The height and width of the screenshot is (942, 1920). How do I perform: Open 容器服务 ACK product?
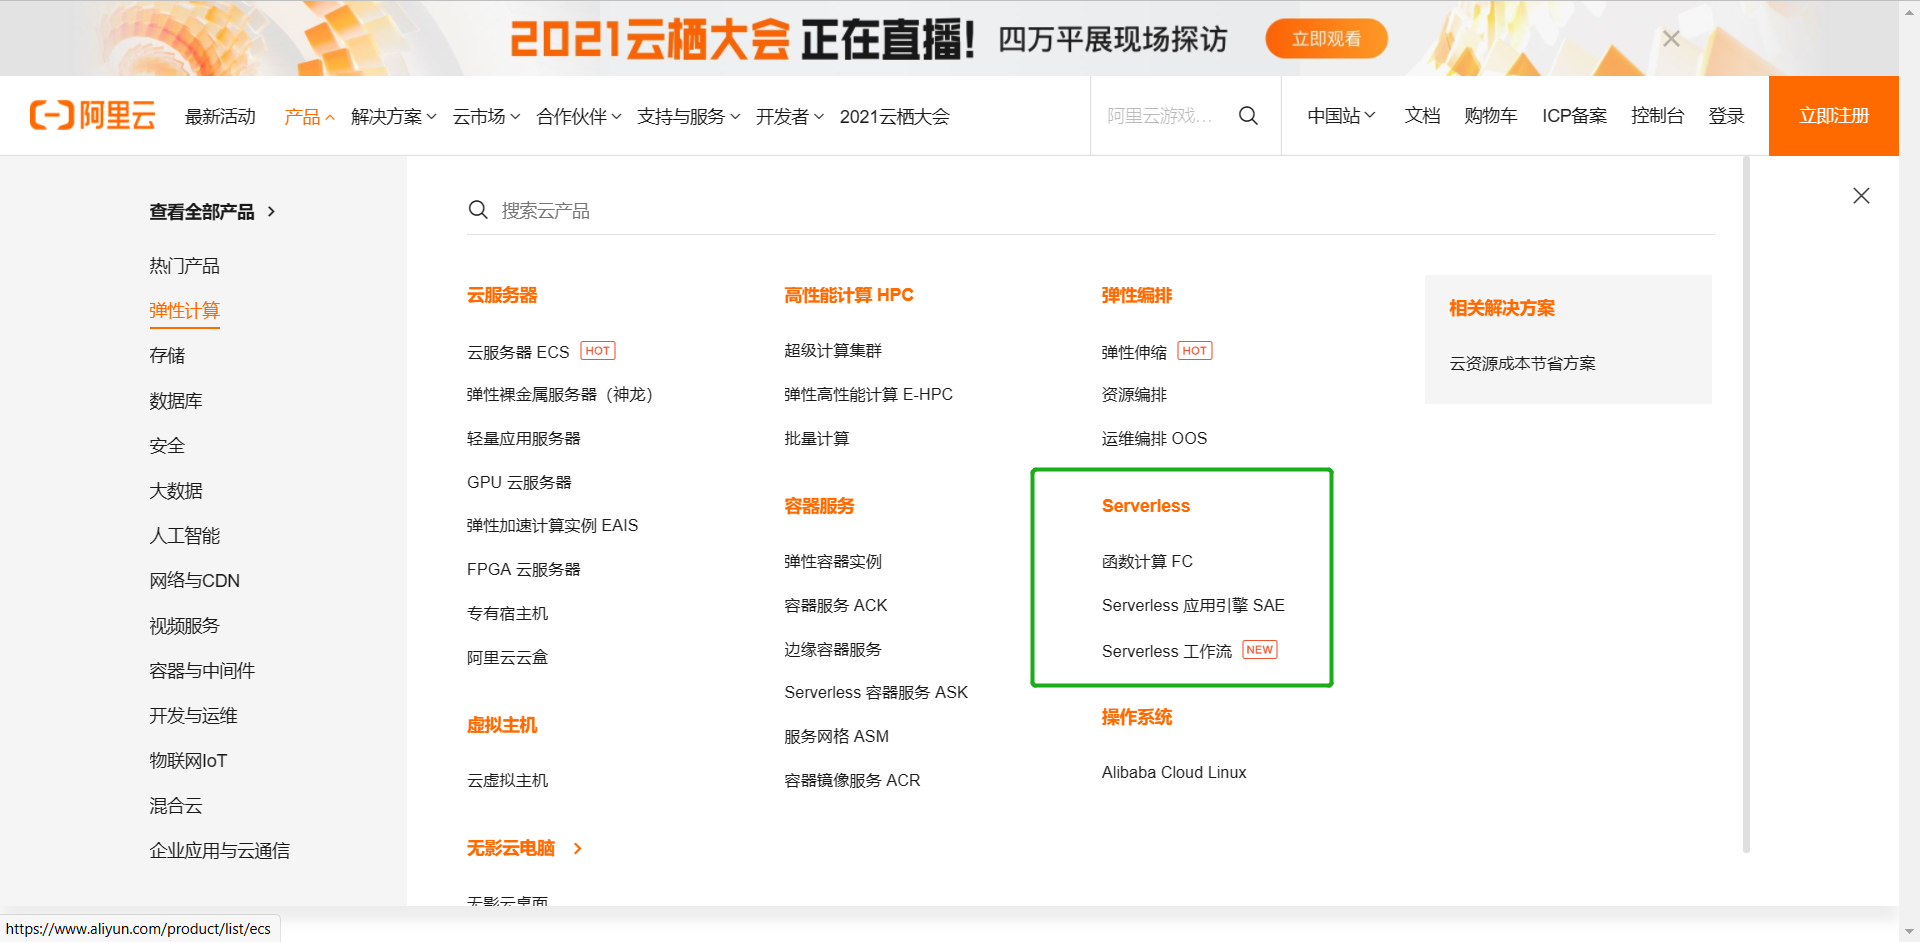pos(835,606)
